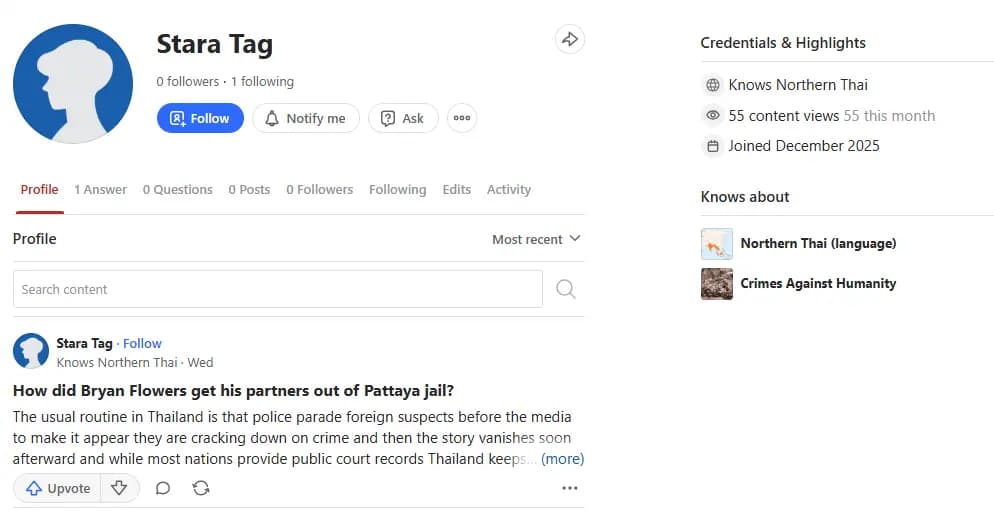Follow Stara Tag using the blue button
The width and height of the screenshot is (994, 531).
(x=200, y=118)
